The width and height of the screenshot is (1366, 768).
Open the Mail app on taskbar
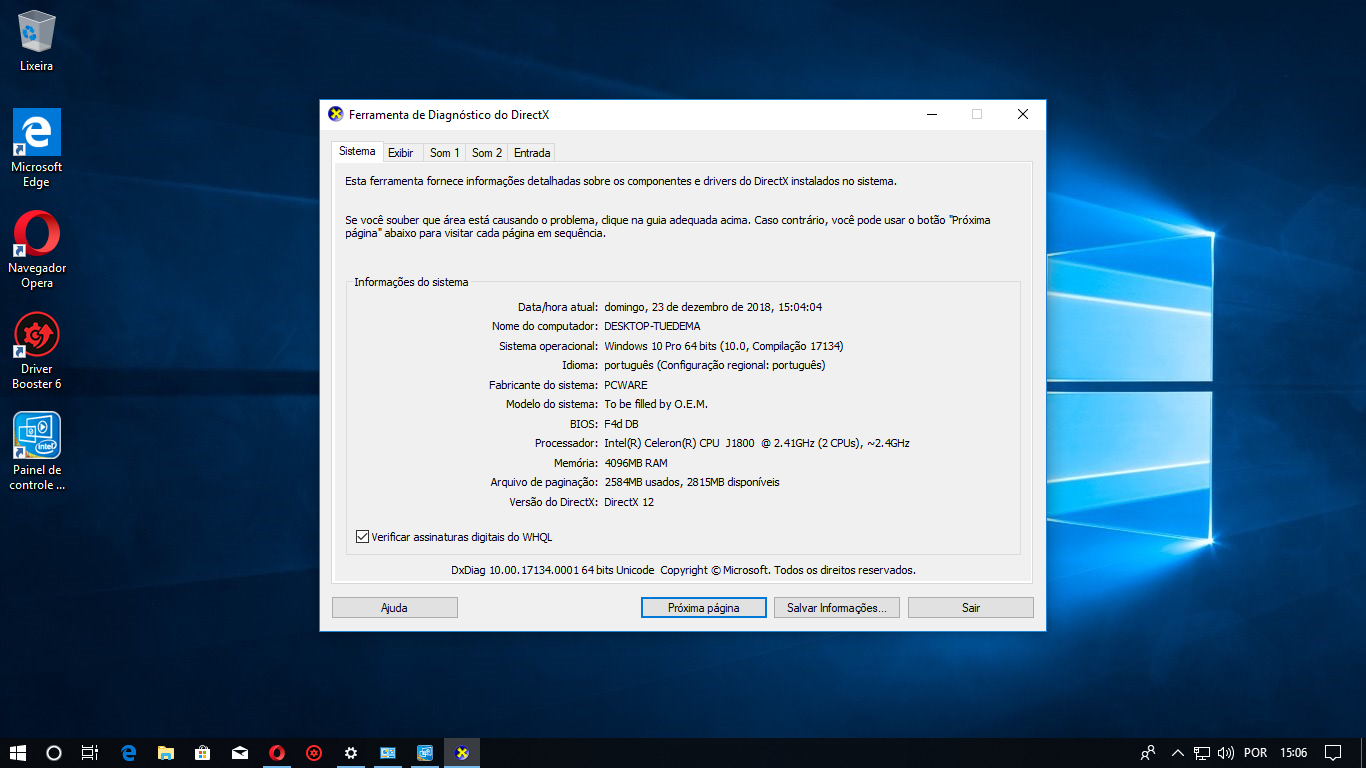pos(239,753)
